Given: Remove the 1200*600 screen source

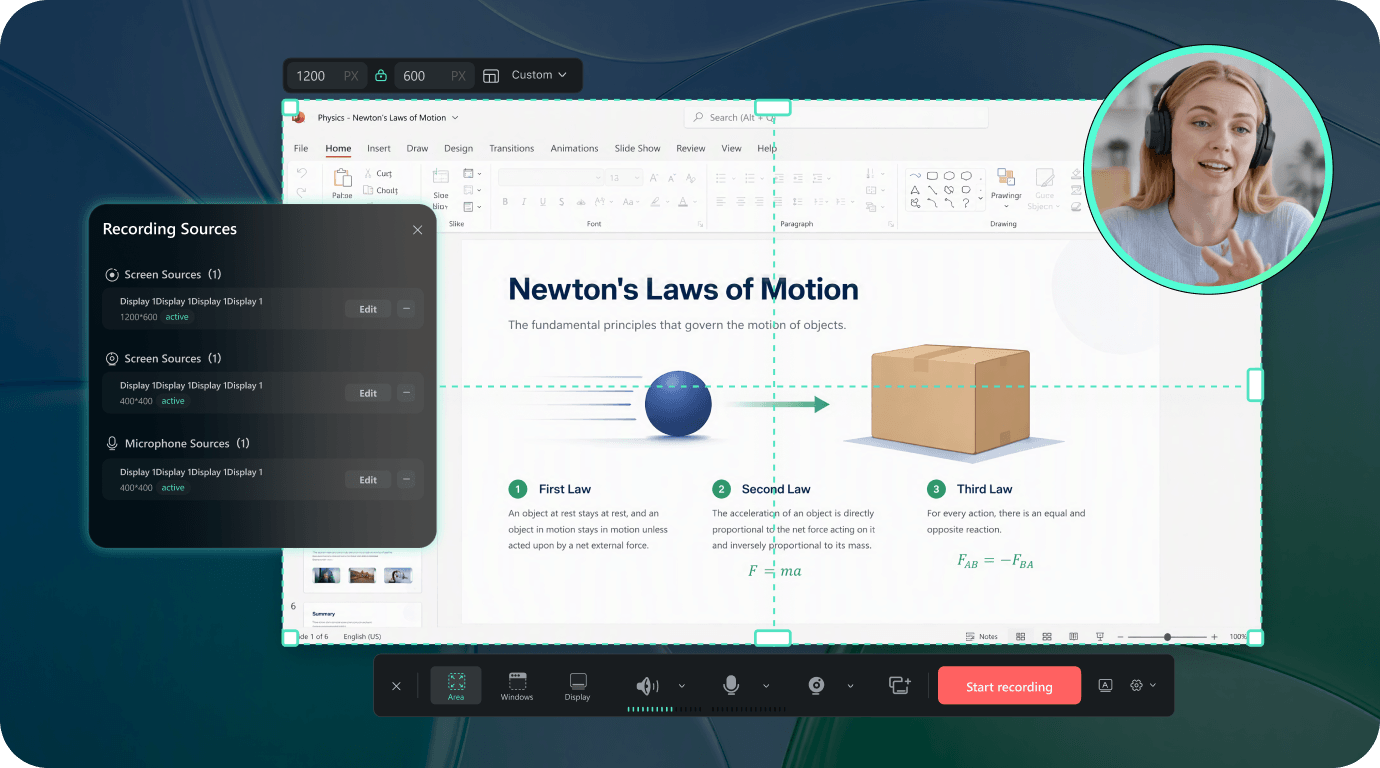Looking at the screenshot, I should [406, 309].
